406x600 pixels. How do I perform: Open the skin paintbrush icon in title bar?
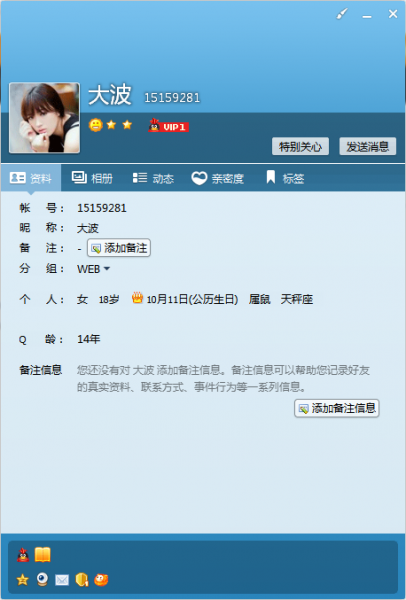(342, 15)
